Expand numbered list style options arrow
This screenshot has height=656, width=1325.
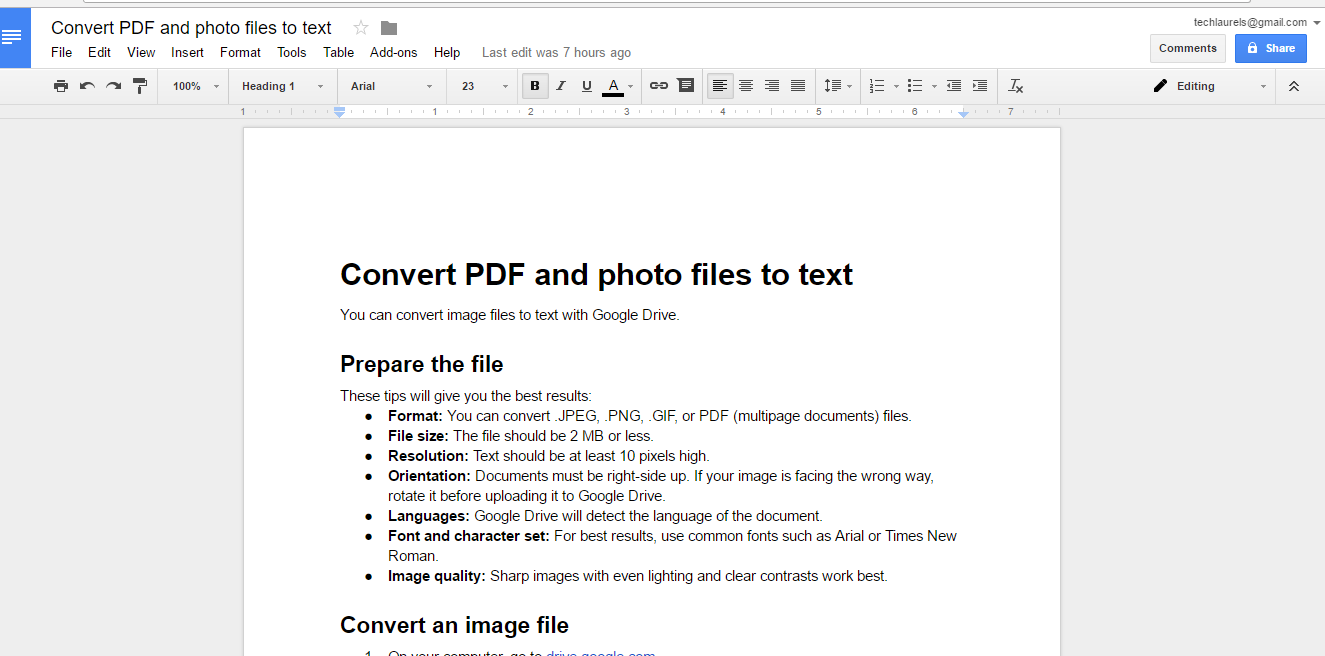pyautogui.click(x=896, y=86)
